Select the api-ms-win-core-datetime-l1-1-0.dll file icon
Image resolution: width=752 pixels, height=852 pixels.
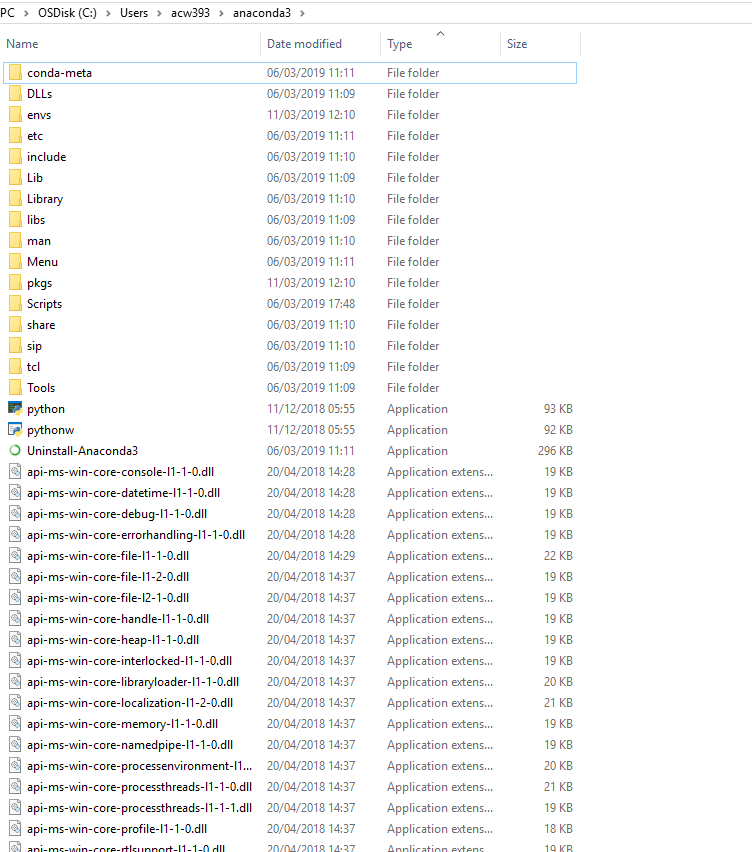click(x=15, y=493)
